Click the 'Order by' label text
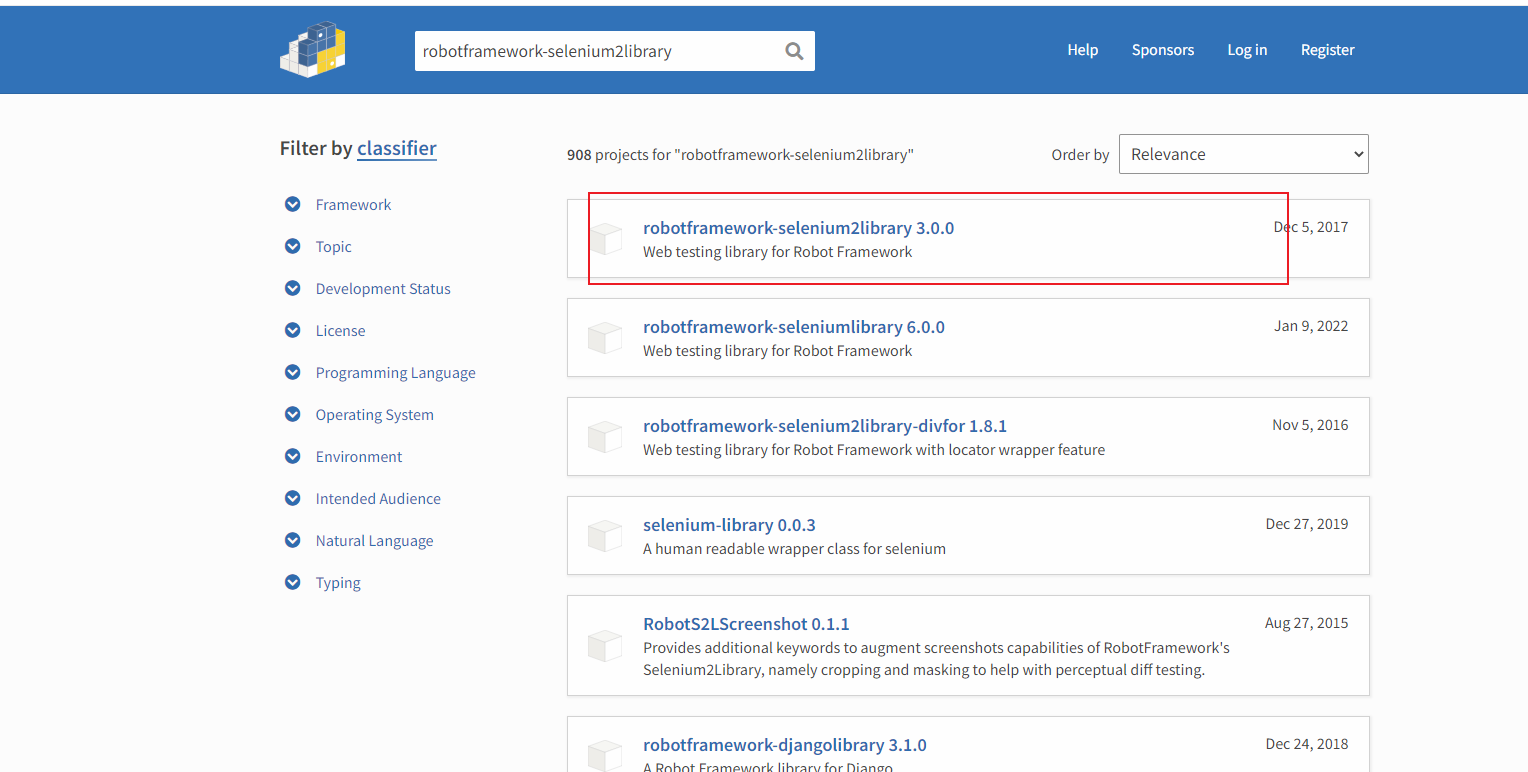The image size is (1528, 772). pyautogui.click(x=1080, y=155)
